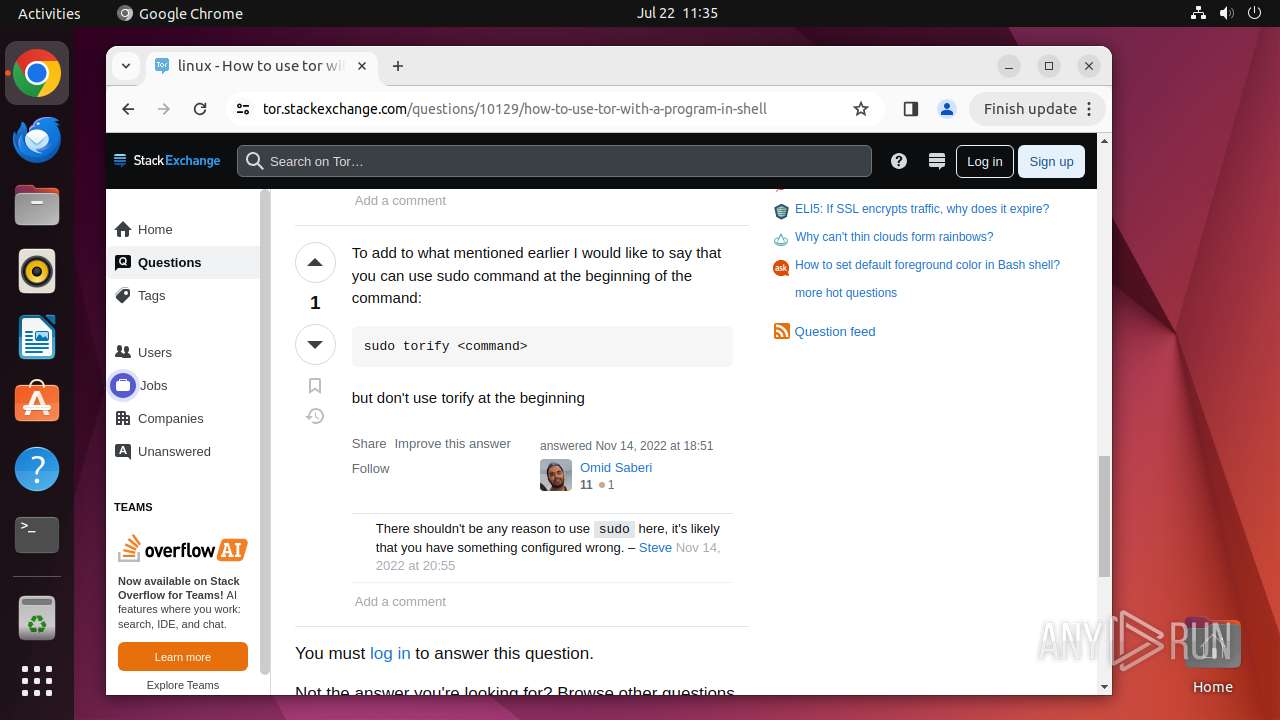Open the Activities overview
Viewport: 1280px width, 720px height.
click(x=49, y=13)
